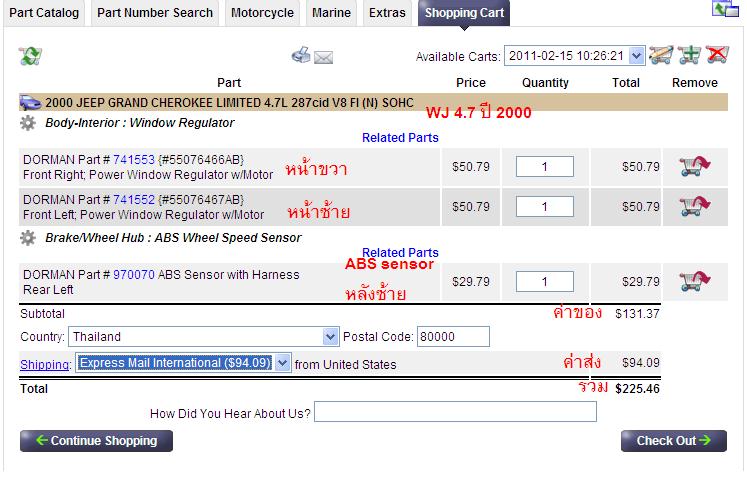The image size is (747, 496).
Task: Switch to the Part Catalog tab
Action: click(x=45, y=13)
